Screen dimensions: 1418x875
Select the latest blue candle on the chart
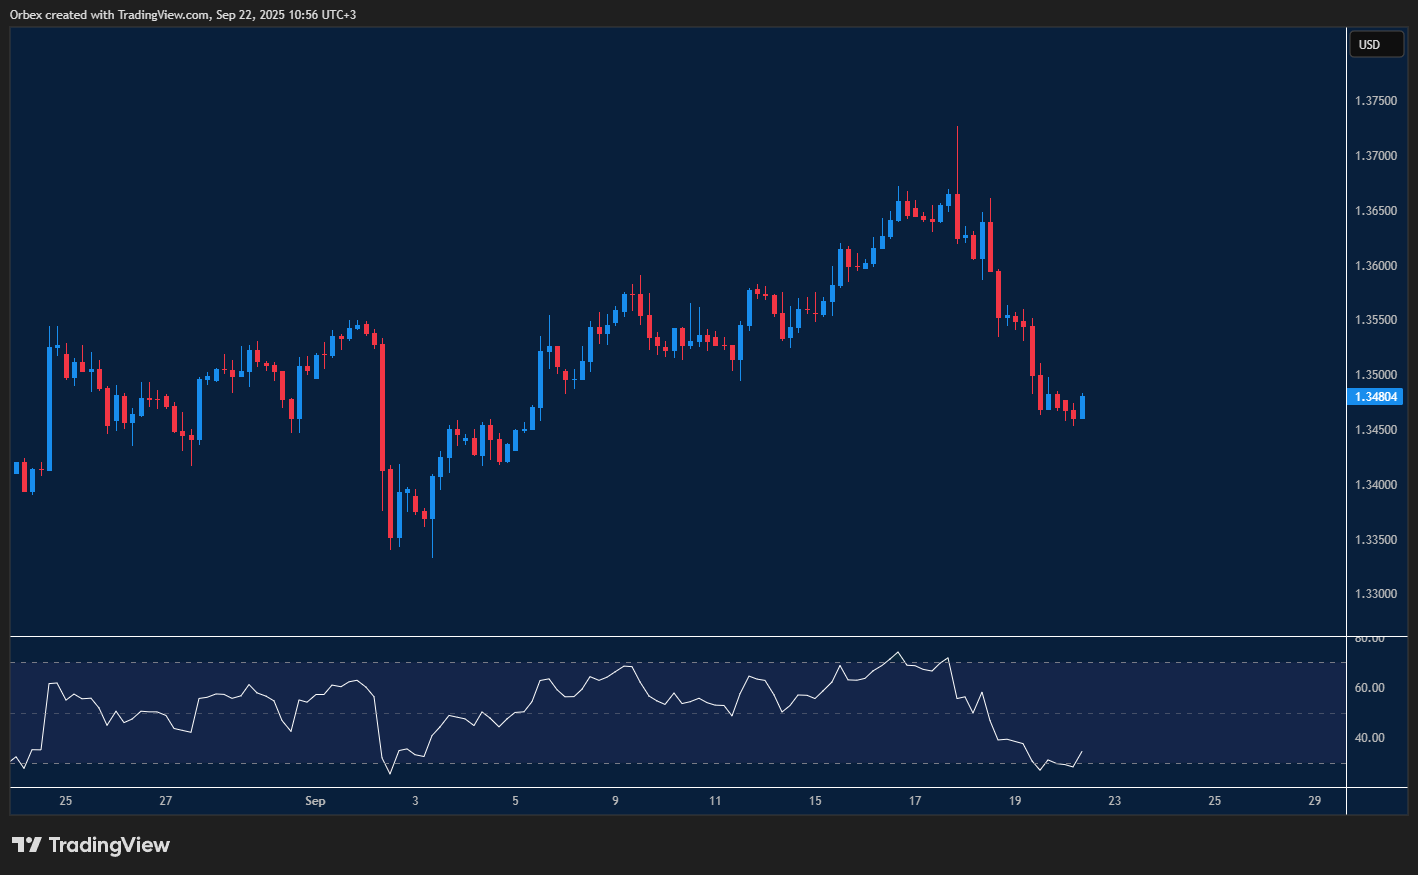(x=1082, y=407)
